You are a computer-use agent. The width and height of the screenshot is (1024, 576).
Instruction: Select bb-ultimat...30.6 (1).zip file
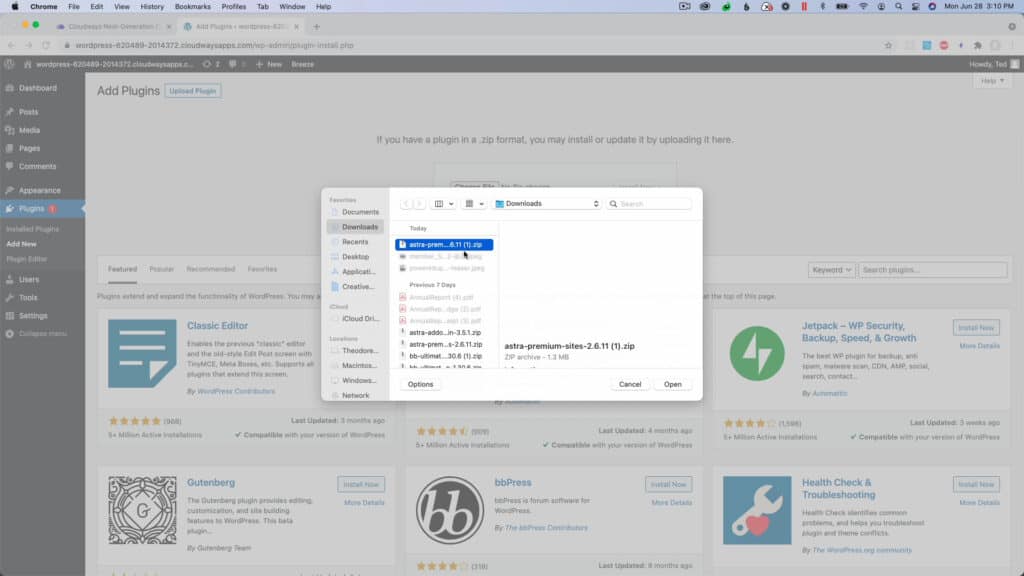pyautogui.click(x=444, y=356)
